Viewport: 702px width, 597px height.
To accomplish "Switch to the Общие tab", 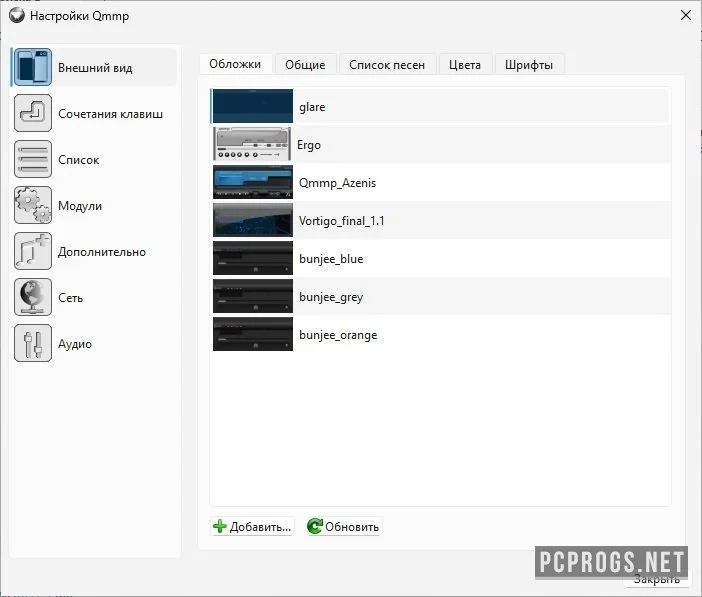I will tap(305, 64).
